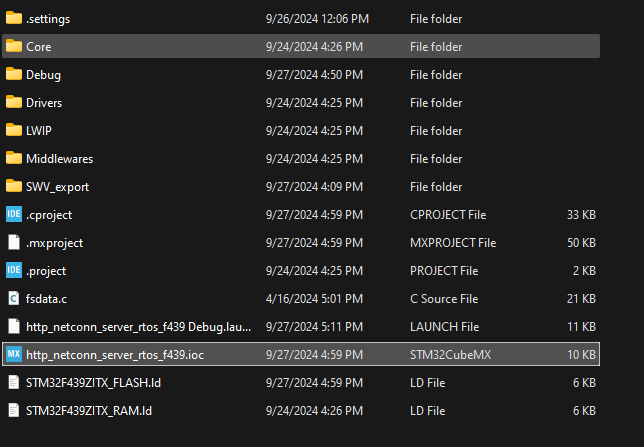644x447 pixels.
Task: Click the 50 KB size of .mxproject
Action: [x=581, y=242]
